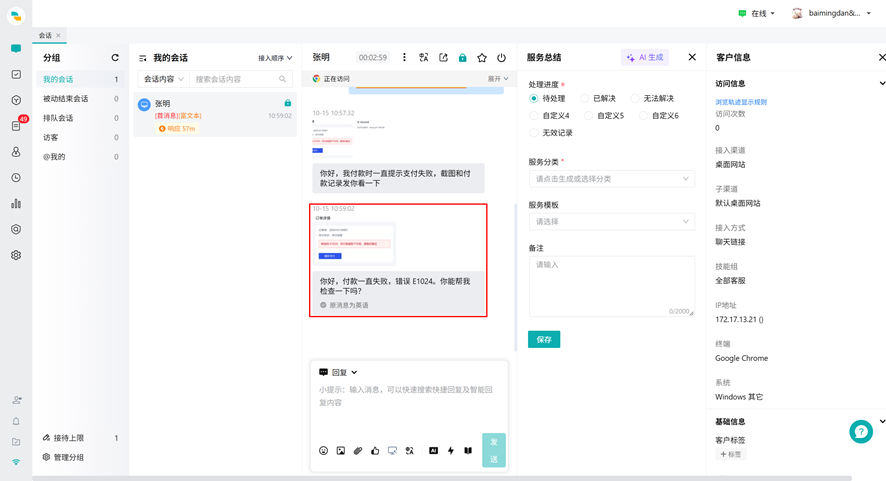886x481 pixels.
Task: Click the screen share monitor icon
Action: [x=392, y=450]
